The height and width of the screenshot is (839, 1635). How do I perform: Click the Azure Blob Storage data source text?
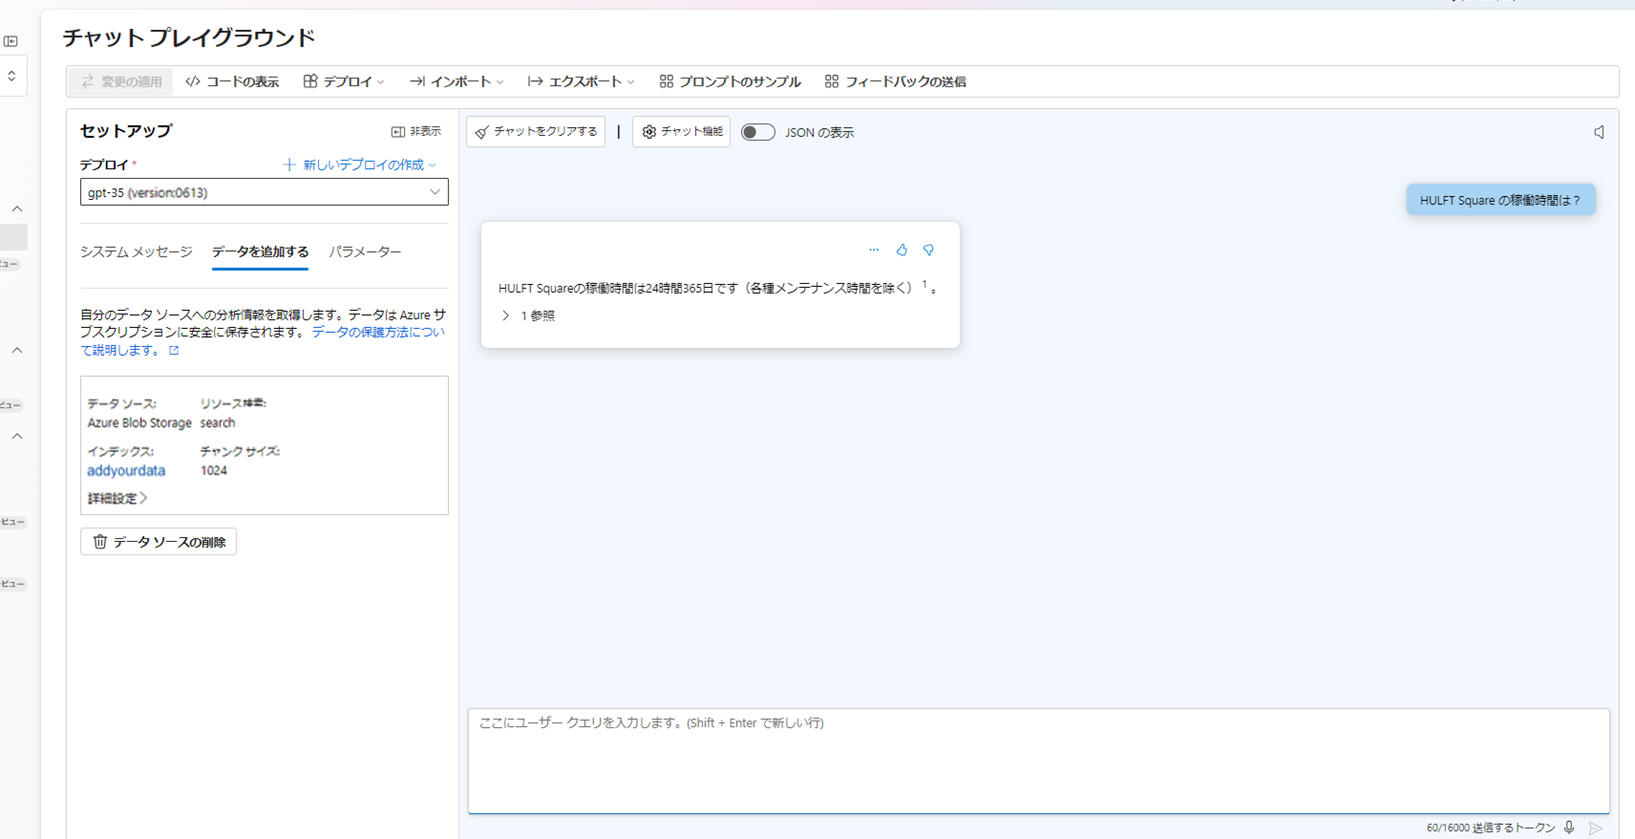point(139,423)
